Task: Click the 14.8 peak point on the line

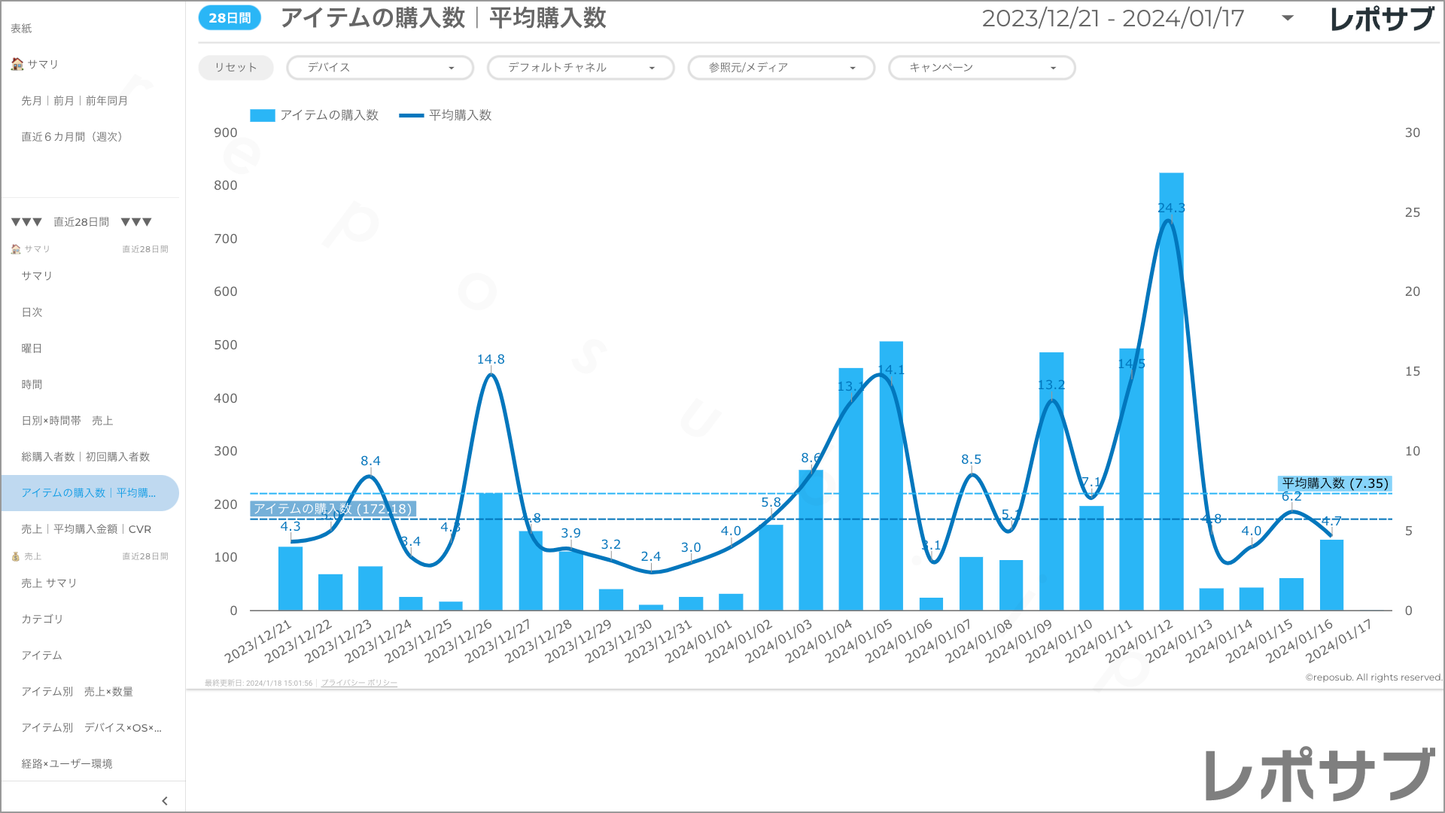Action: point(491,374)
